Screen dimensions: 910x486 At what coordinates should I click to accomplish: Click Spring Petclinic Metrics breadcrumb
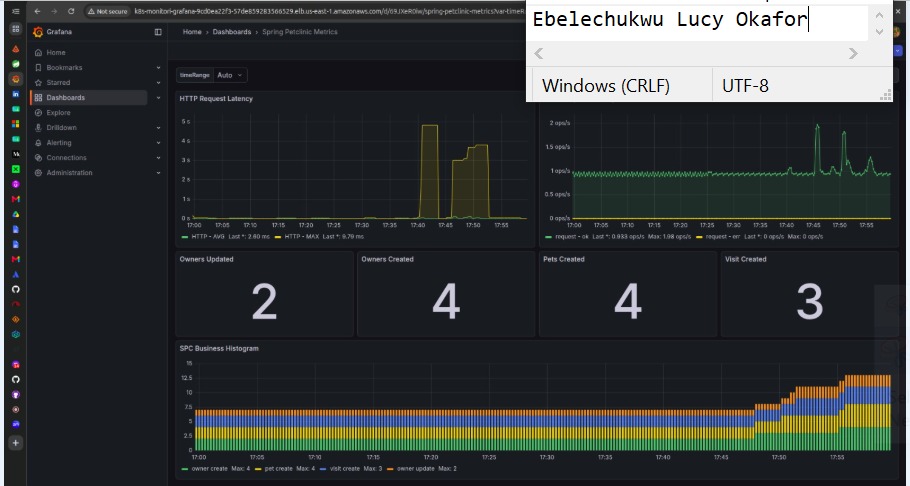pyautogui.click(x=299, y=32)
